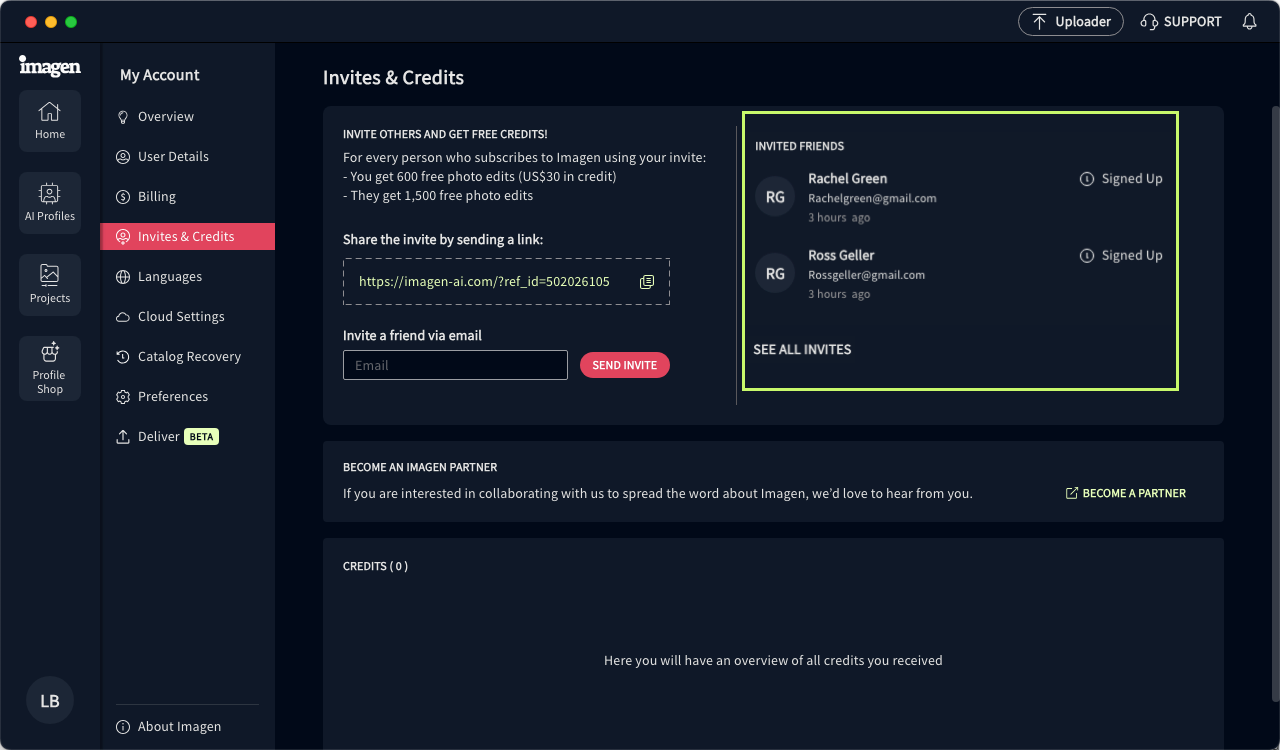Viewport: 1280px width, 750px height.
Task: Open notifications bell
Action: tap(1249, 21)
